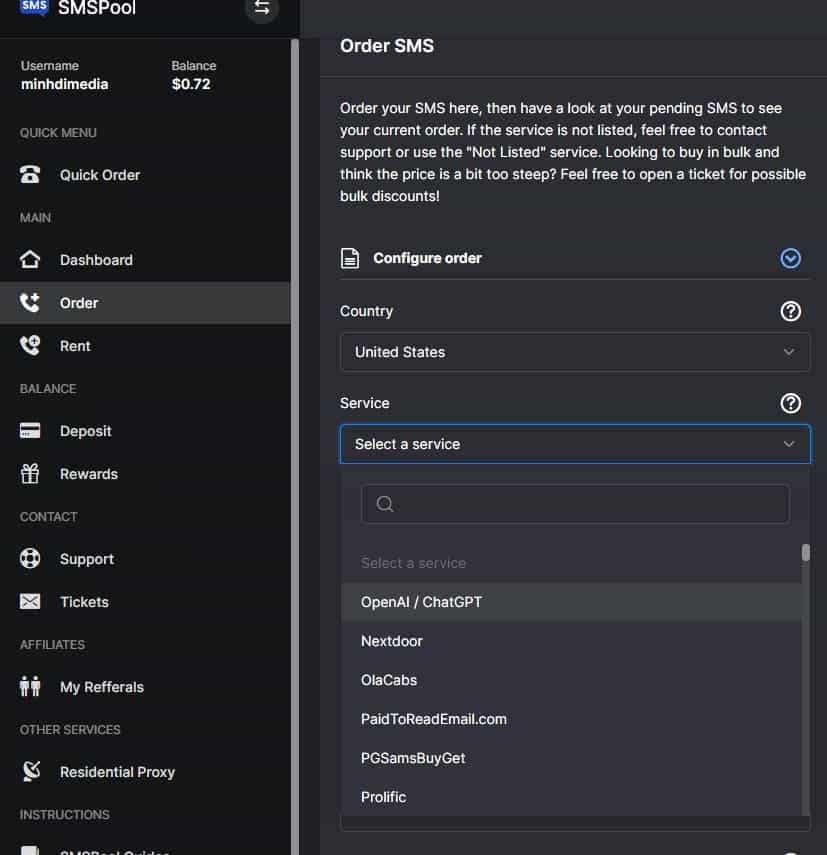
Task: Focus the service search field
Action: (x=575, y=504)
